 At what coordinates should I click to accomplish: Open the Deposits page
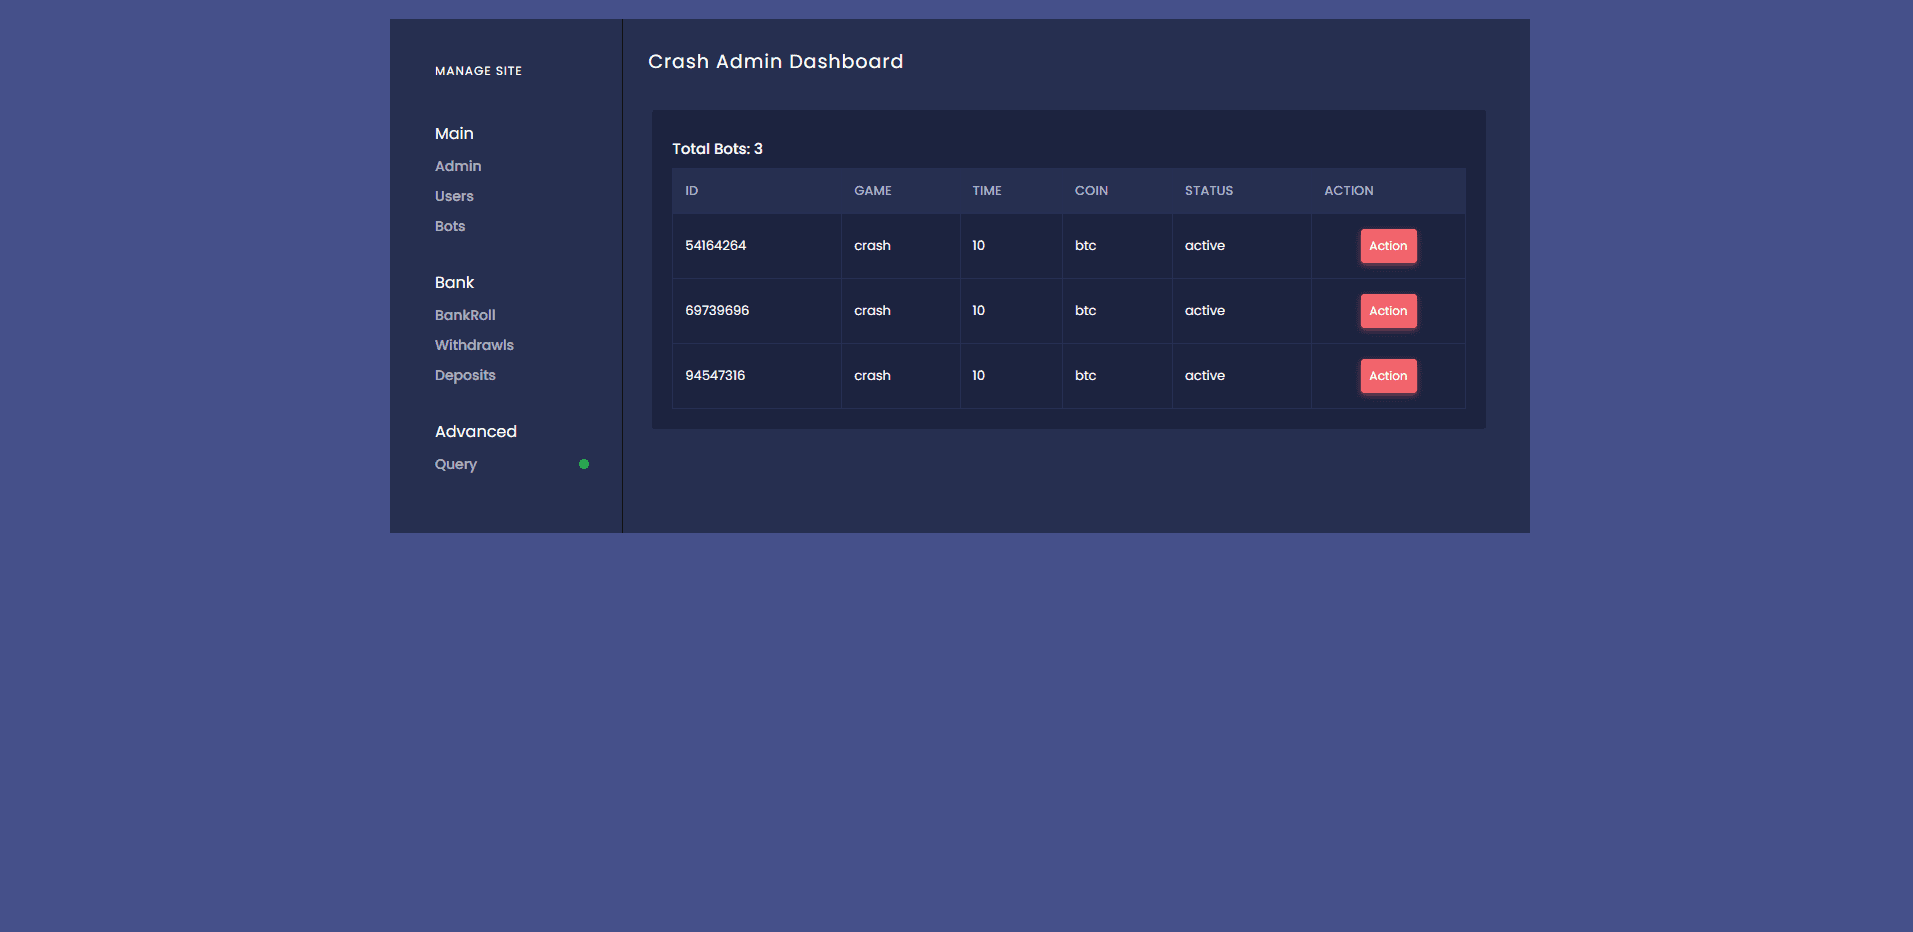point(465,375)
